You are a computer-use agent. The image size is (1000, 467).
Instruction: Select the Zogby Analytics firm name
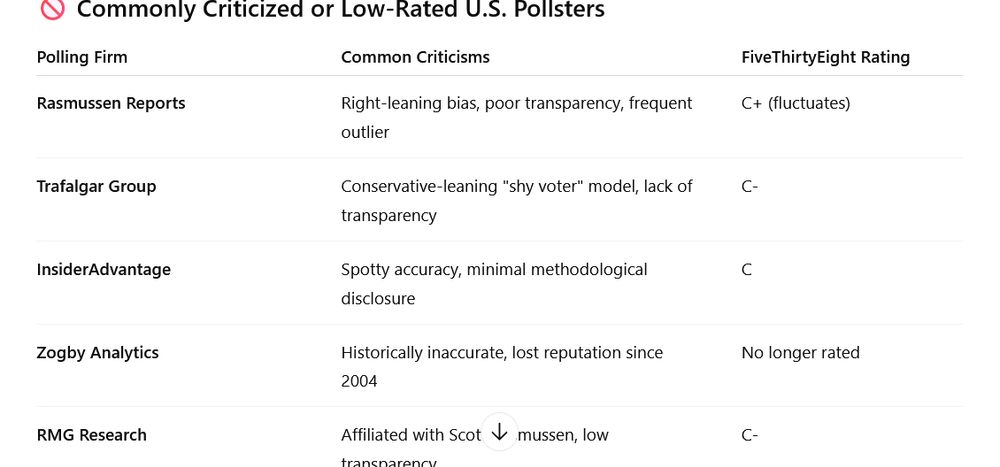coord(98,352)
